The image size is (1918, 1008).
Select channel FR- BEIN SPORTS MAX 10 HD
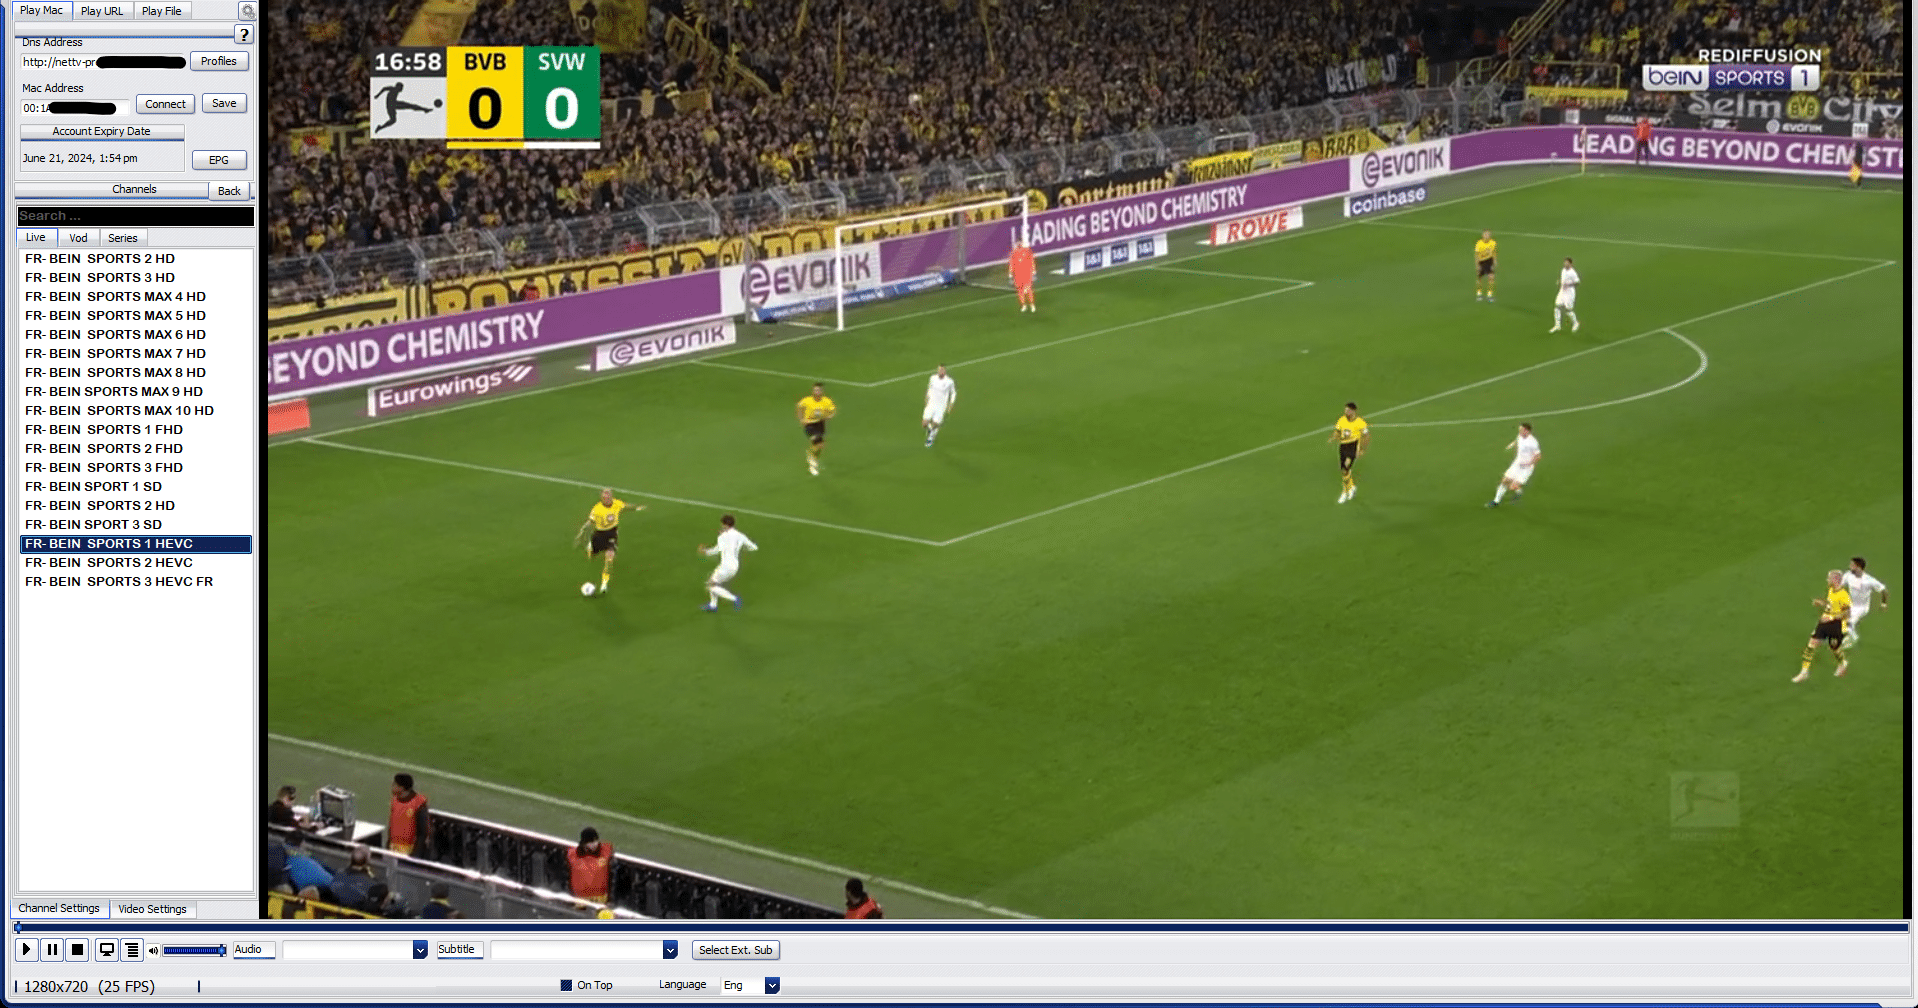point(136,411)
